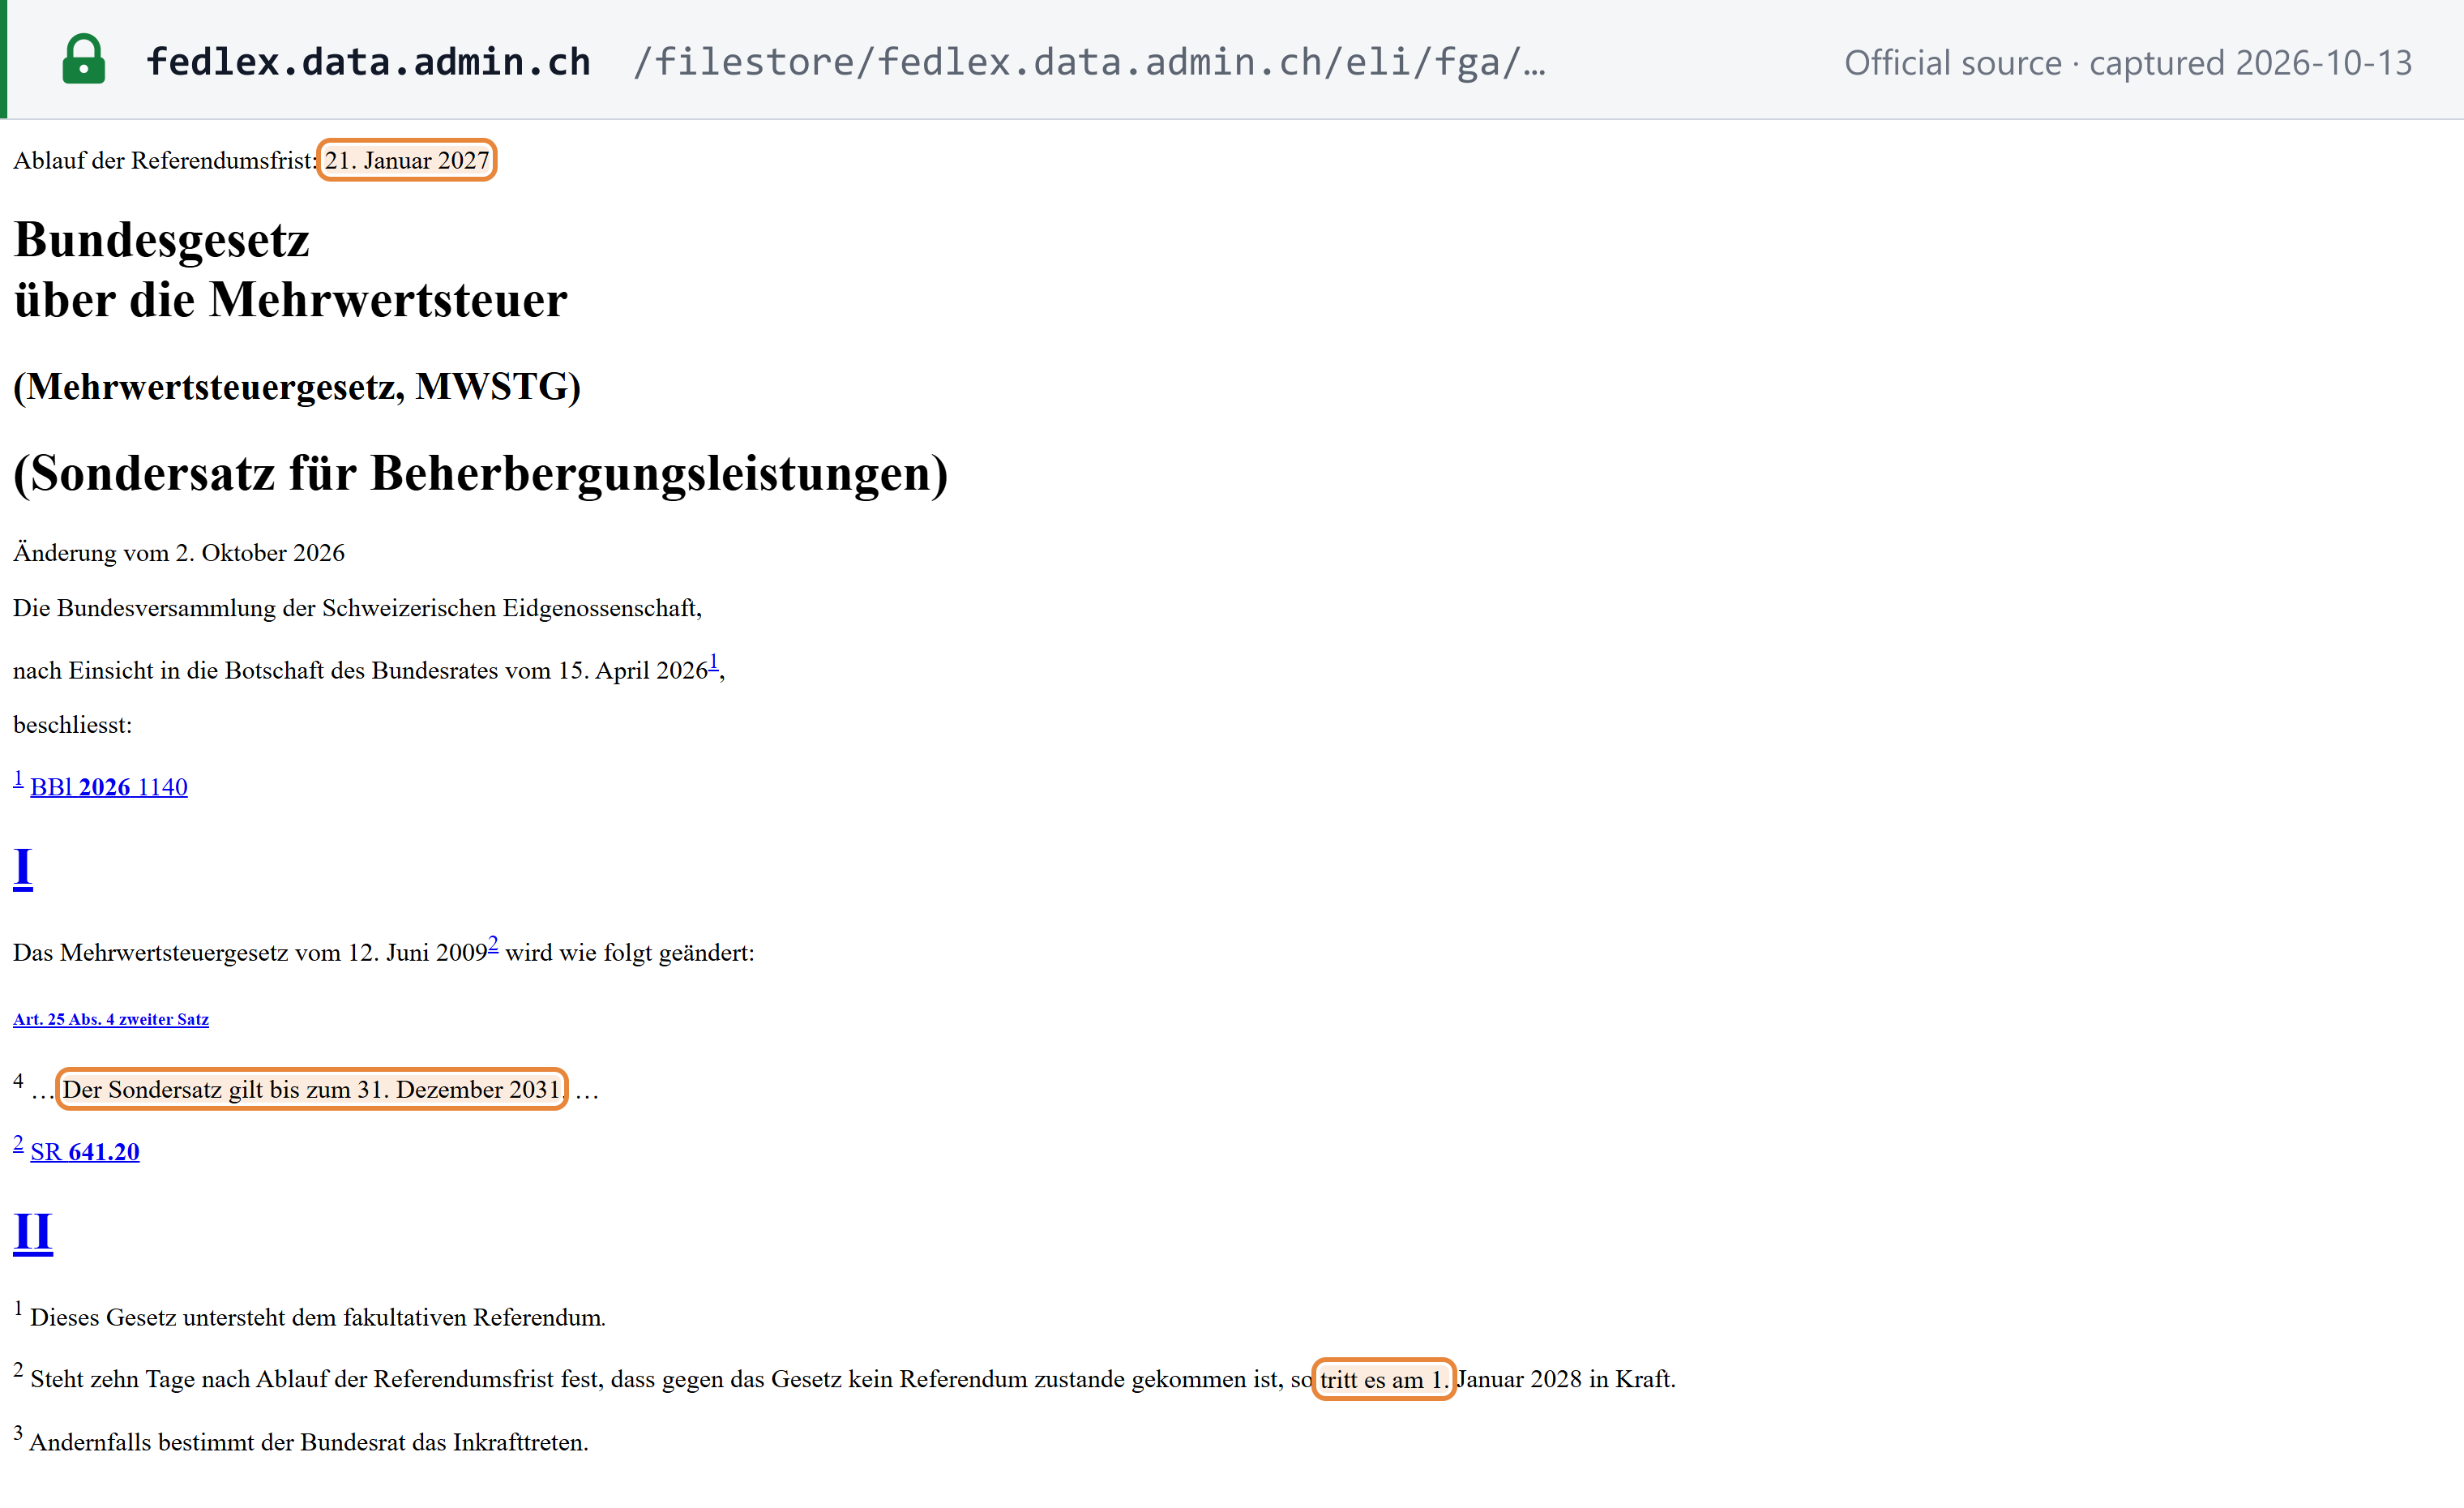Viewport: 2464px width, 1508px height.
Task: Click the fedlex.data.admin.ch domain text
Action: pos(368,62)
